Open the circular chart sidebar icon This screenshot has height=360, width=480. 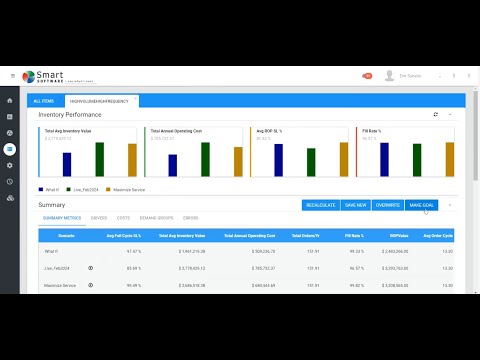point(10,133)
